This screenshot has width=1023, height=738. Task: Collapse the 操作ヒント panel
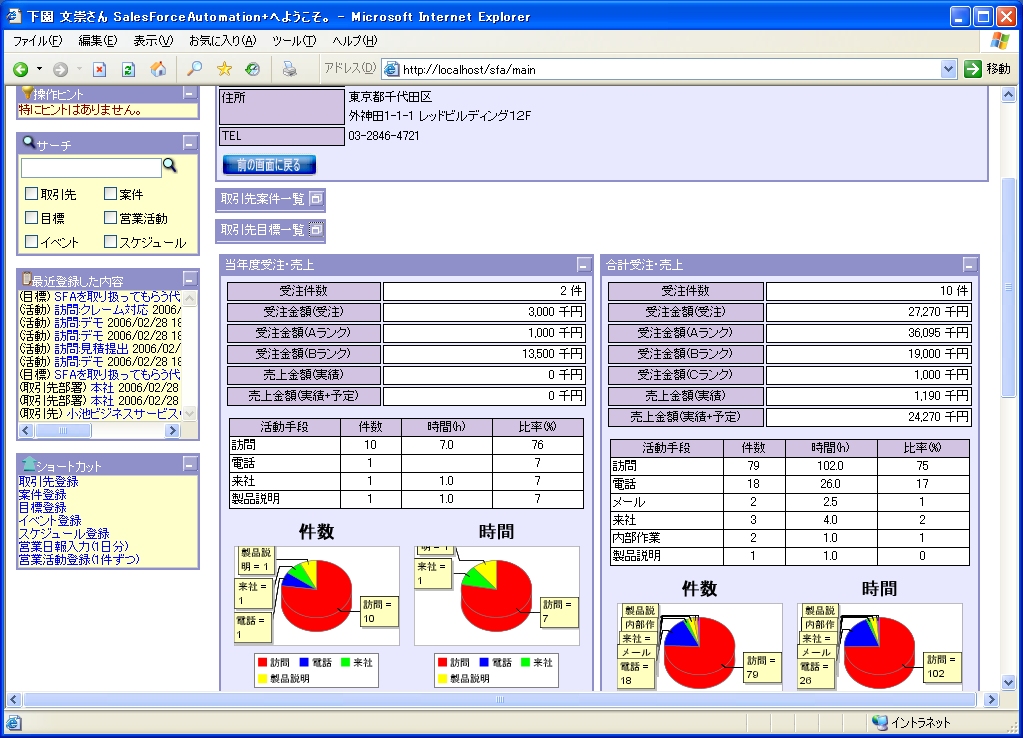tap(190, 94)
